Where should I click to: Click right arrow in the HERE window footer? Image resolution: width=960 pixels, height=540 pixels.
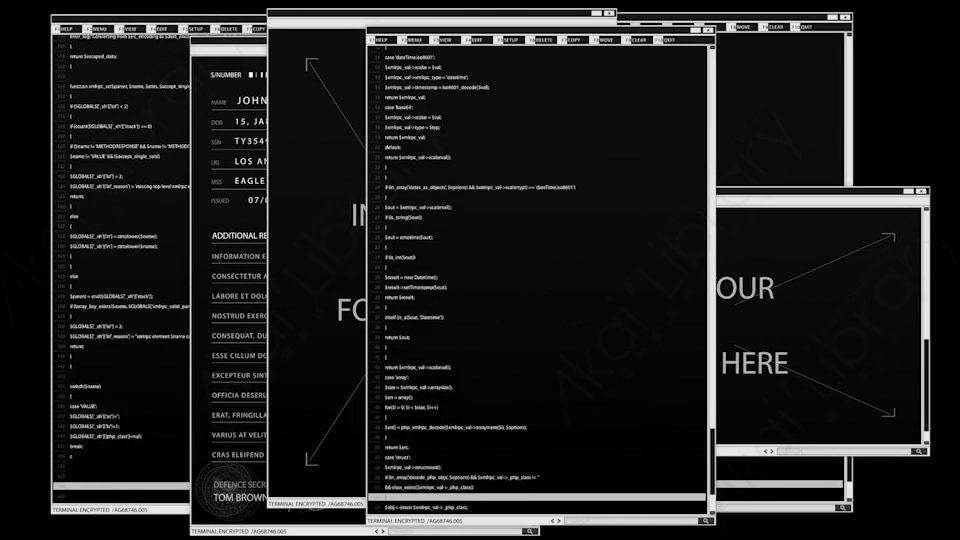coord(772,451)
